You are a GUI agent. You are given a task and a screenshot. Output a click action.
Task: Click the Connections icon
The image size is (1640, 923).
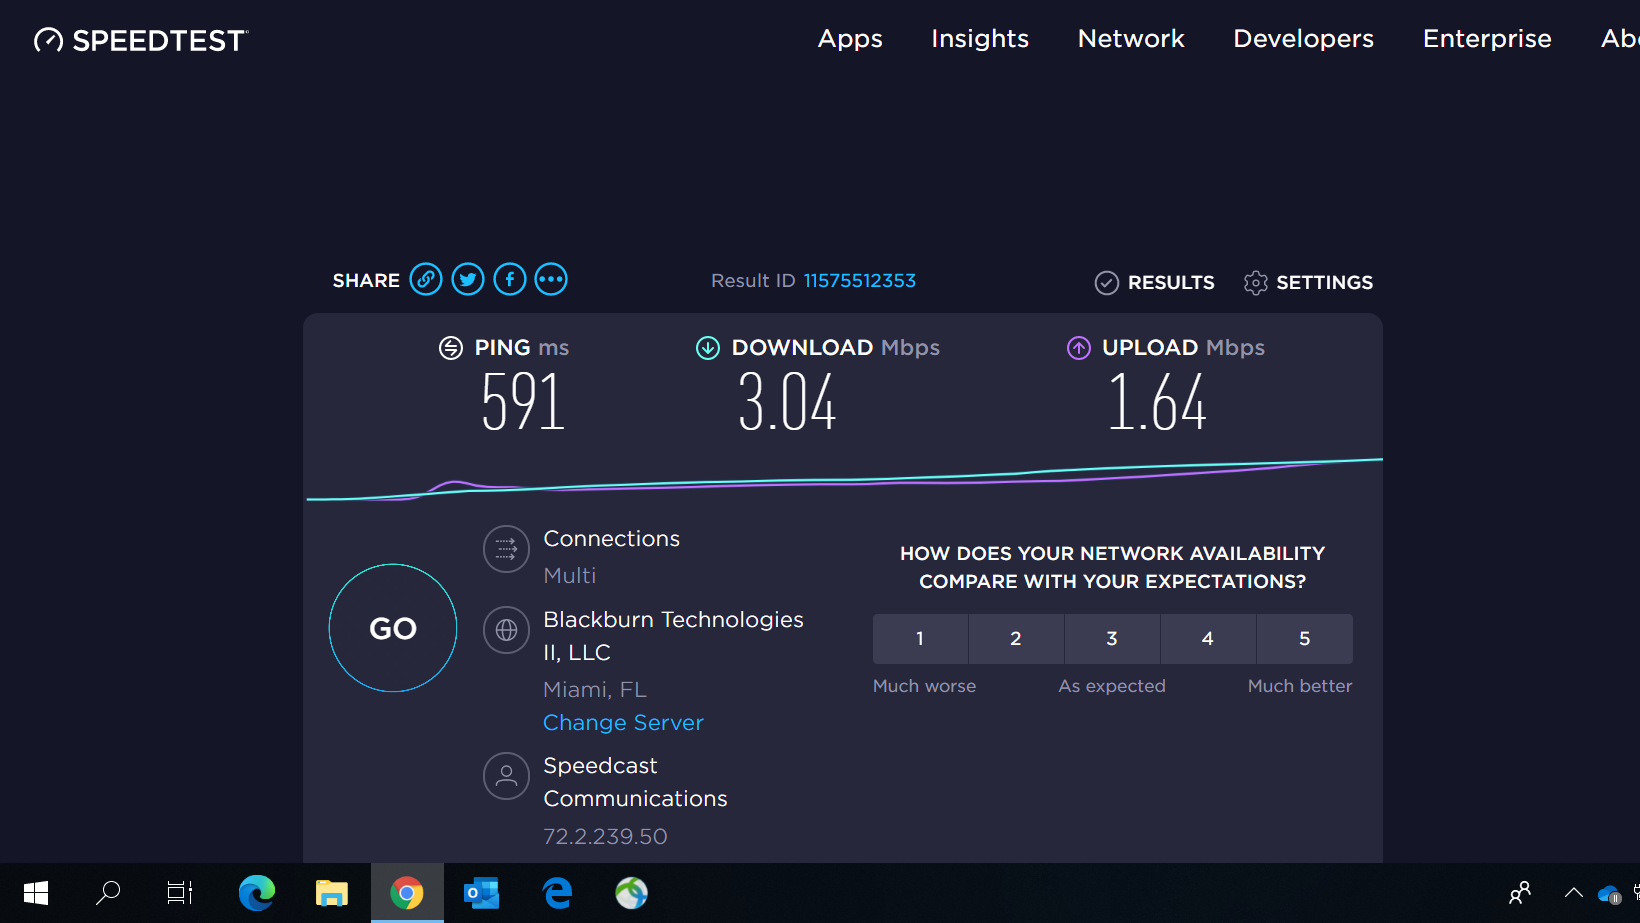(x=506, y=549)
